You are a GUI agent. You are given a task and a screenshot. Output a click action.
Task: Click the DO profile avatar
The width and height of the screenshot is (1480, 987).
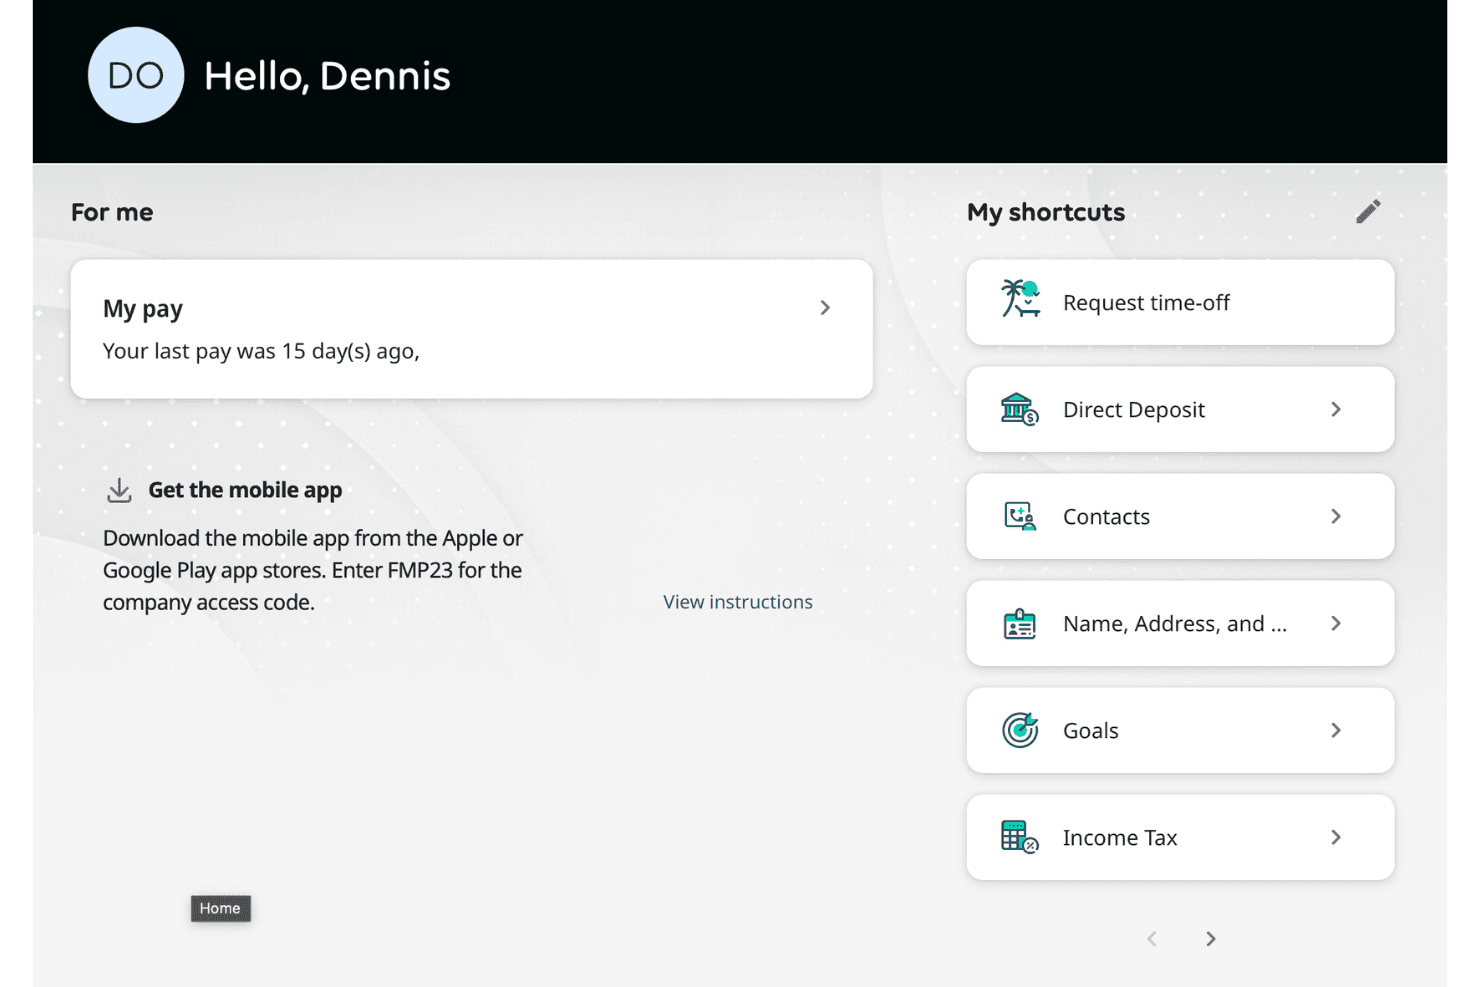(136, 75)
